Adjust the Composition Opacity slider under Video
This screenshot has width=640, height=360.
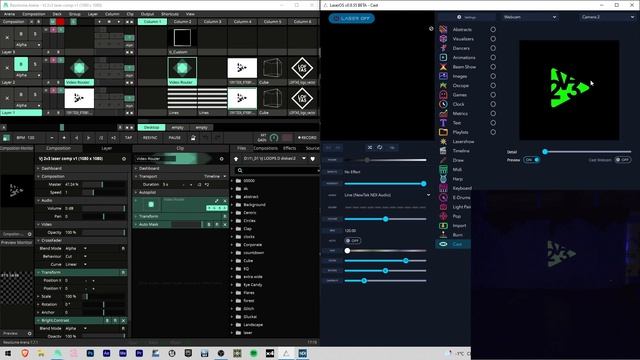coord(104,232)
